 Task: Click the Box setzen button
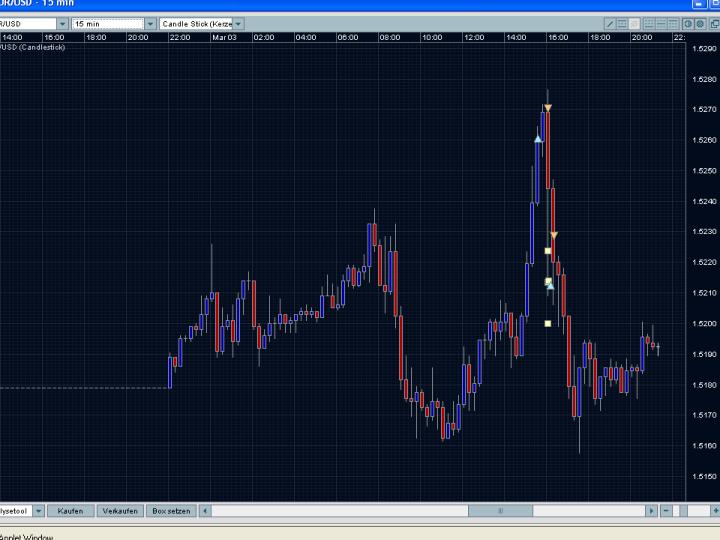coord(170,510)
